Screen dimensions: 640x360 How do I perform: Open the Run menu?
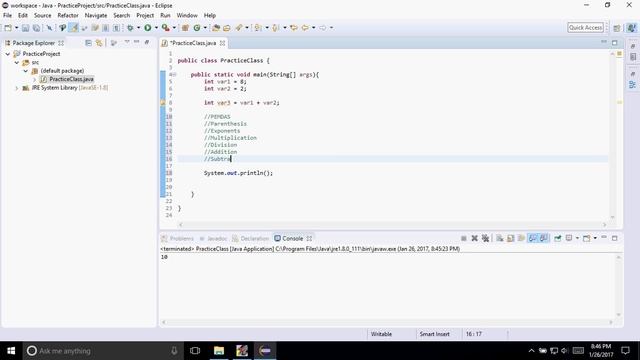[165, 16]
